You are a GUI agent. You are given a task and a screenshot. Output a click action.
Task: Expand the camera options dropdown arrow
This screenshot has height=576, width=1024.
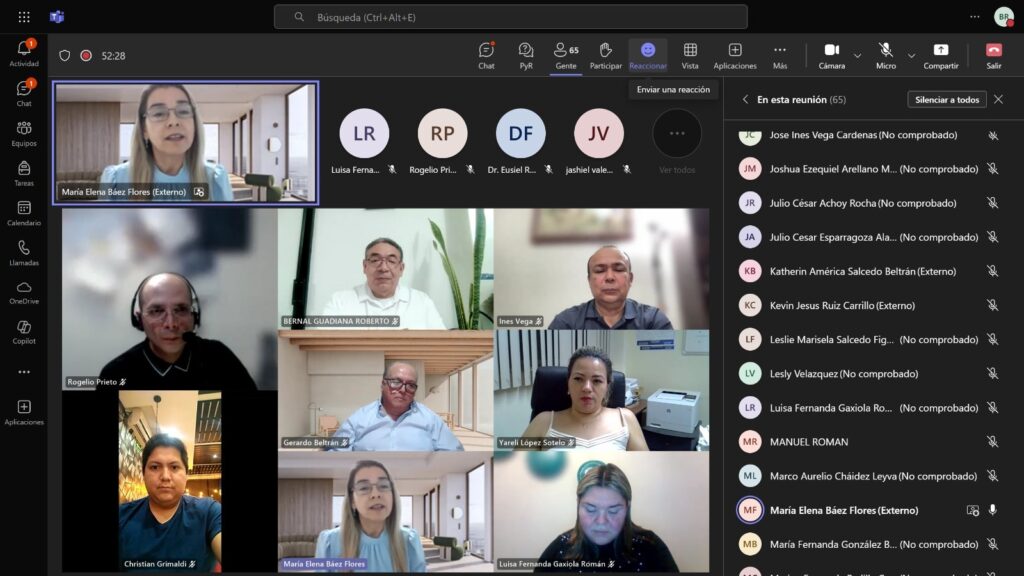[857, 55]
